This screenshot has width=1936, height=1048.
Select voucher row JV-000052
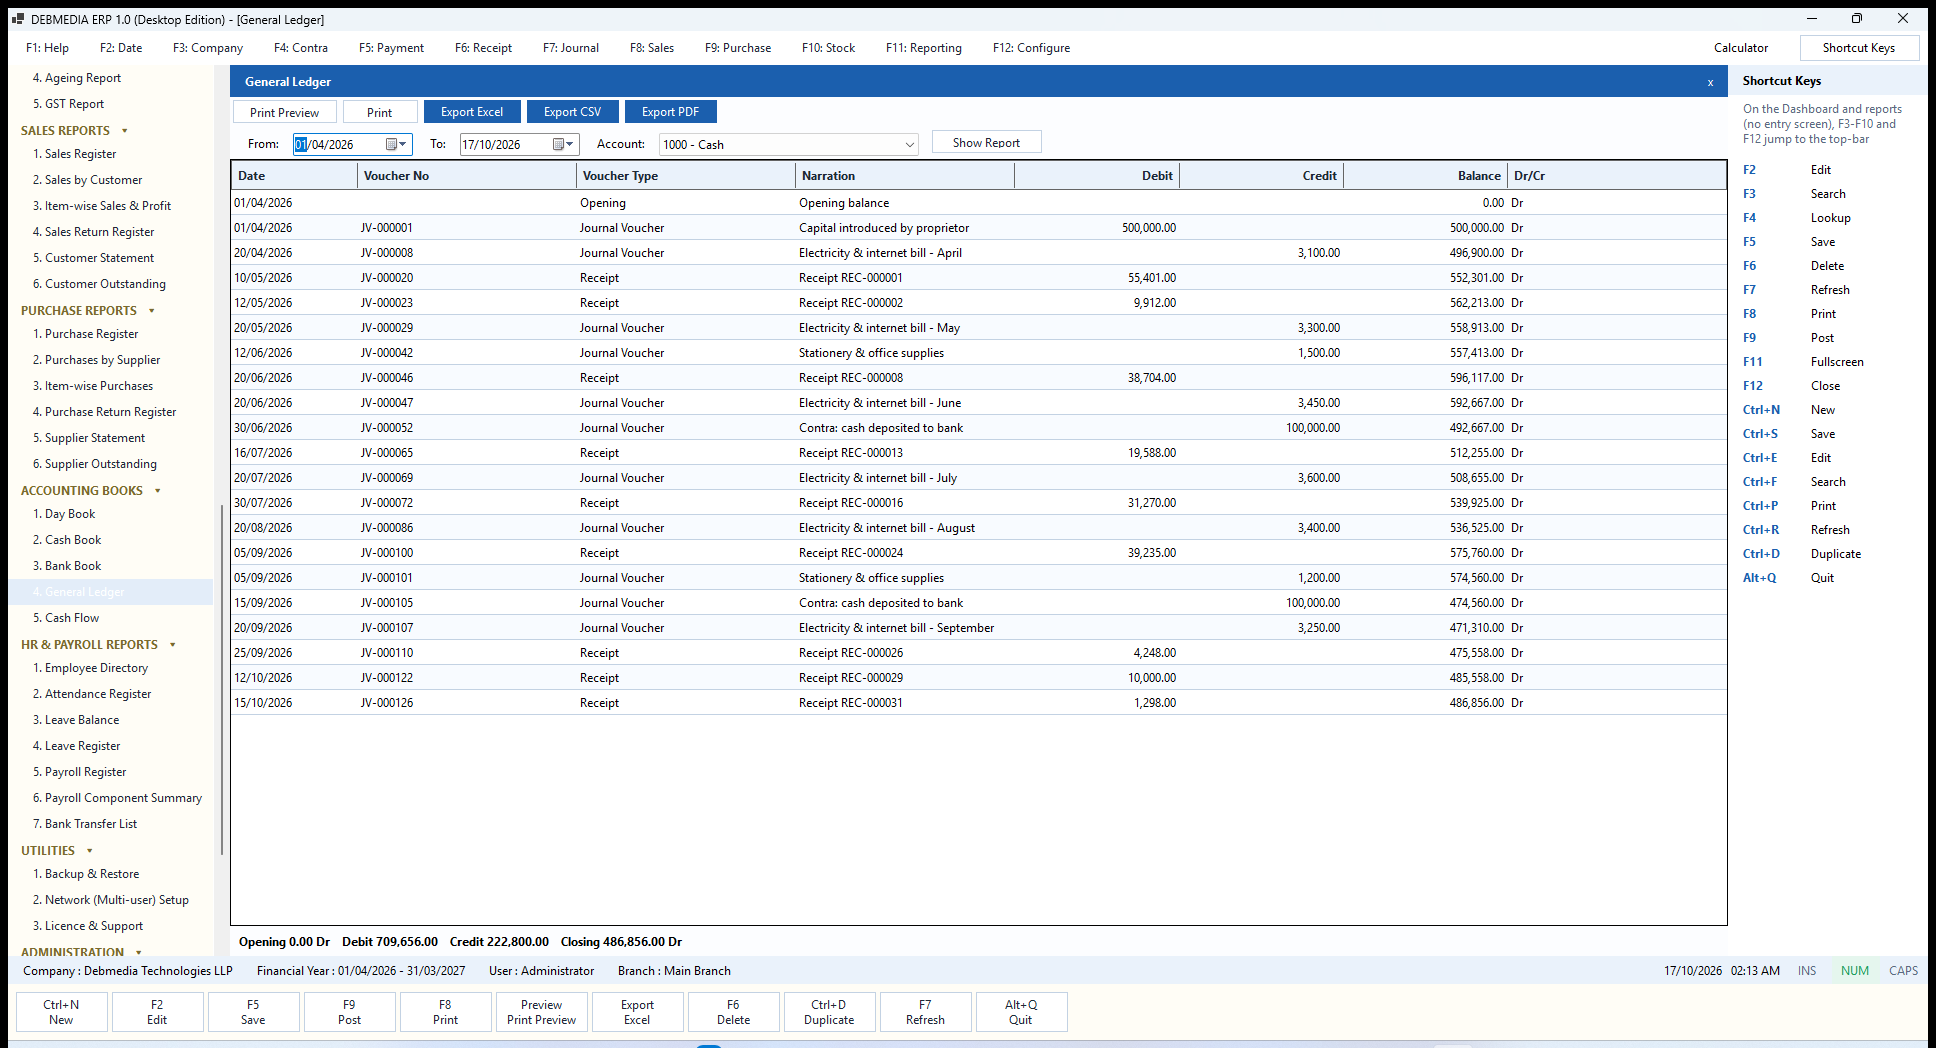[x=978, y=428]
